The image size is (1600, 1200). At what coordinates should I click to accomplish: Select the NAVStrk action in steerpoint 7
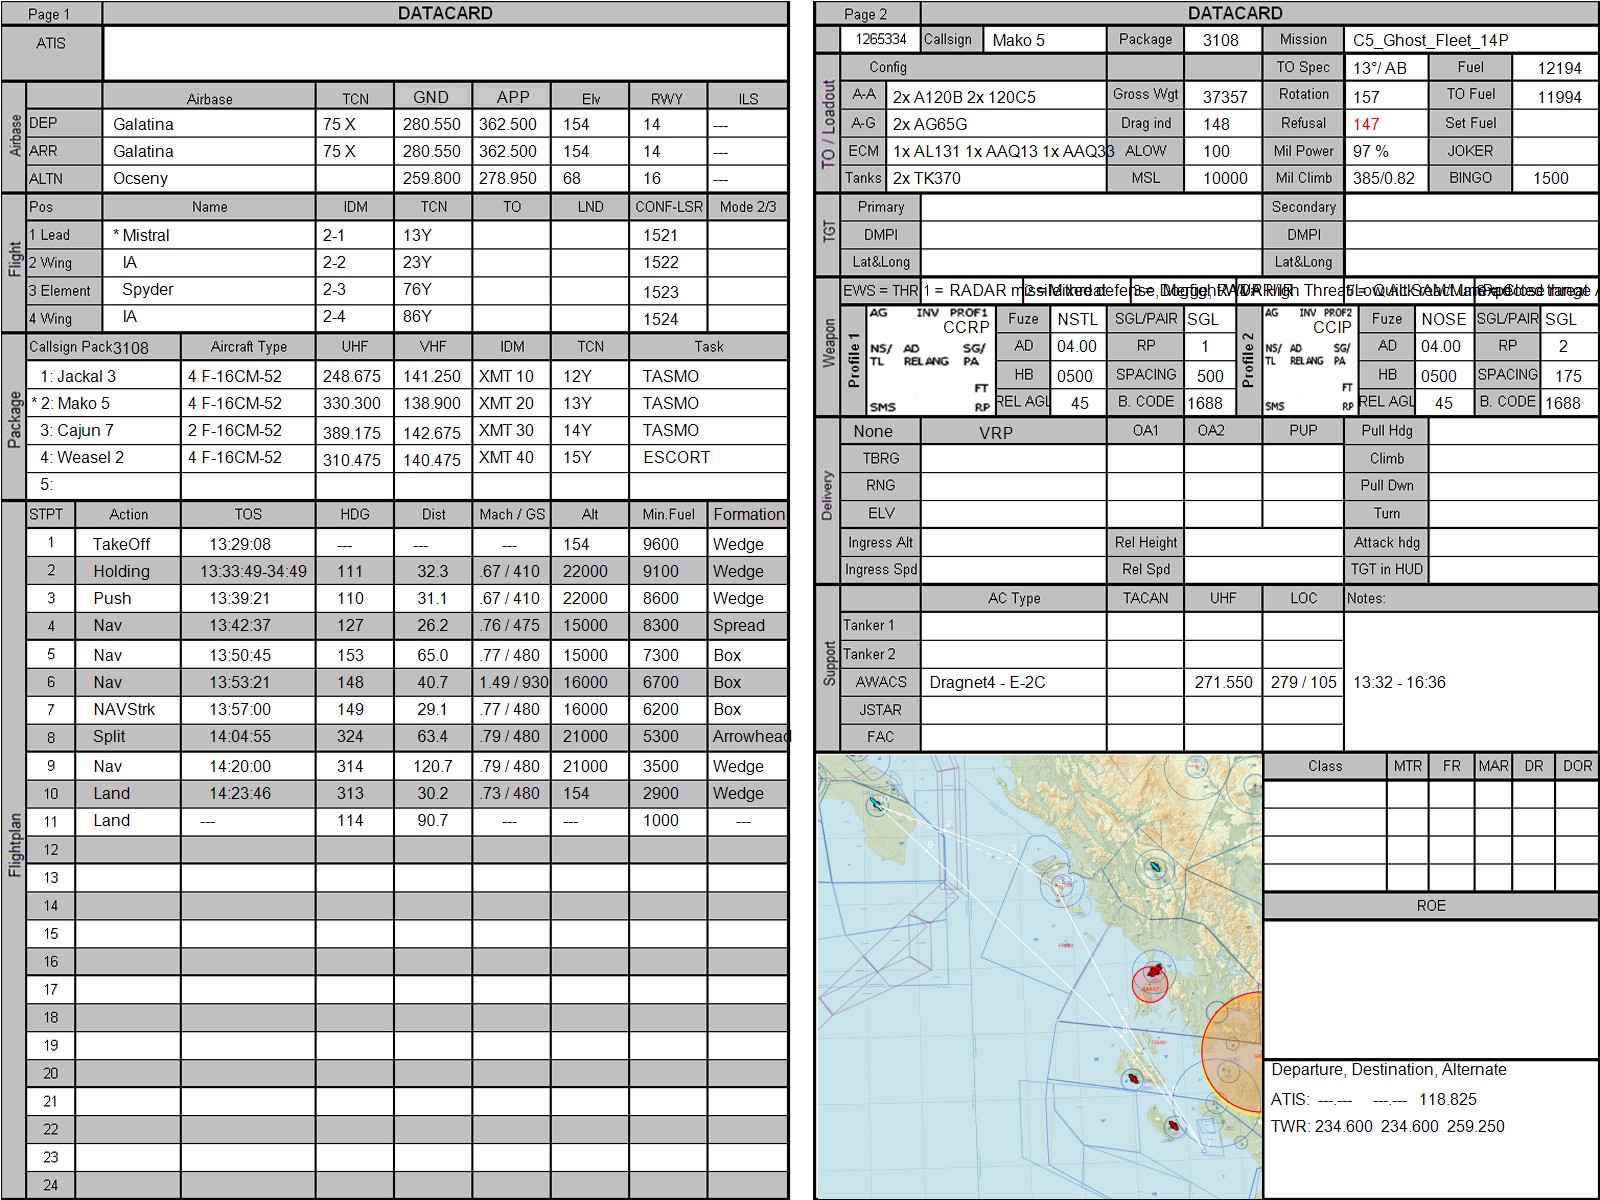click(x=124, y=709)
